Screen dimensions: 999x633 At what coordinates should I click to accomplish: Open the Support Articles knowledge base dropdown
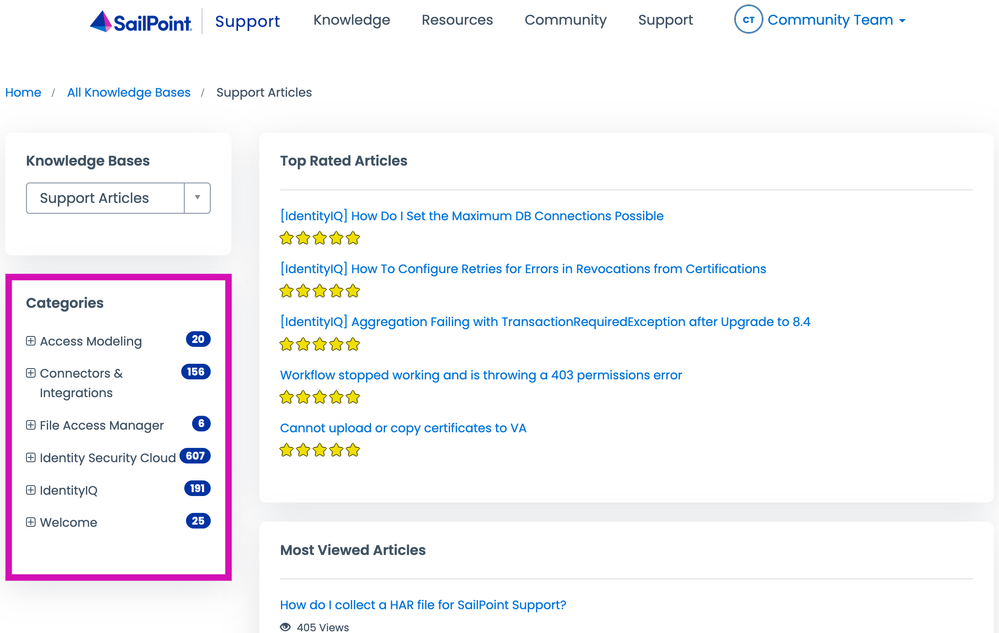[x=118, y=198]
